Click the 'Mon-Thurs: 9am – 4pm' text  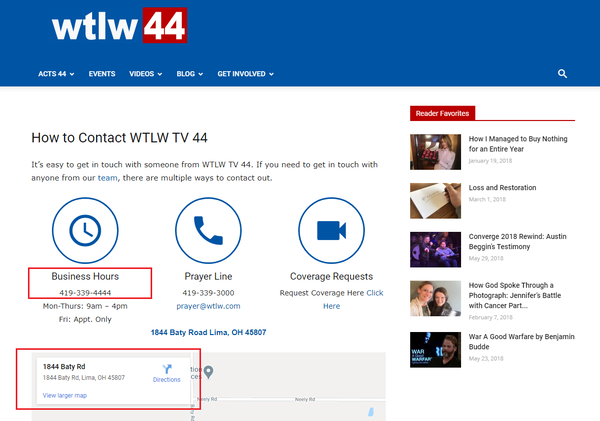point(85,306)
